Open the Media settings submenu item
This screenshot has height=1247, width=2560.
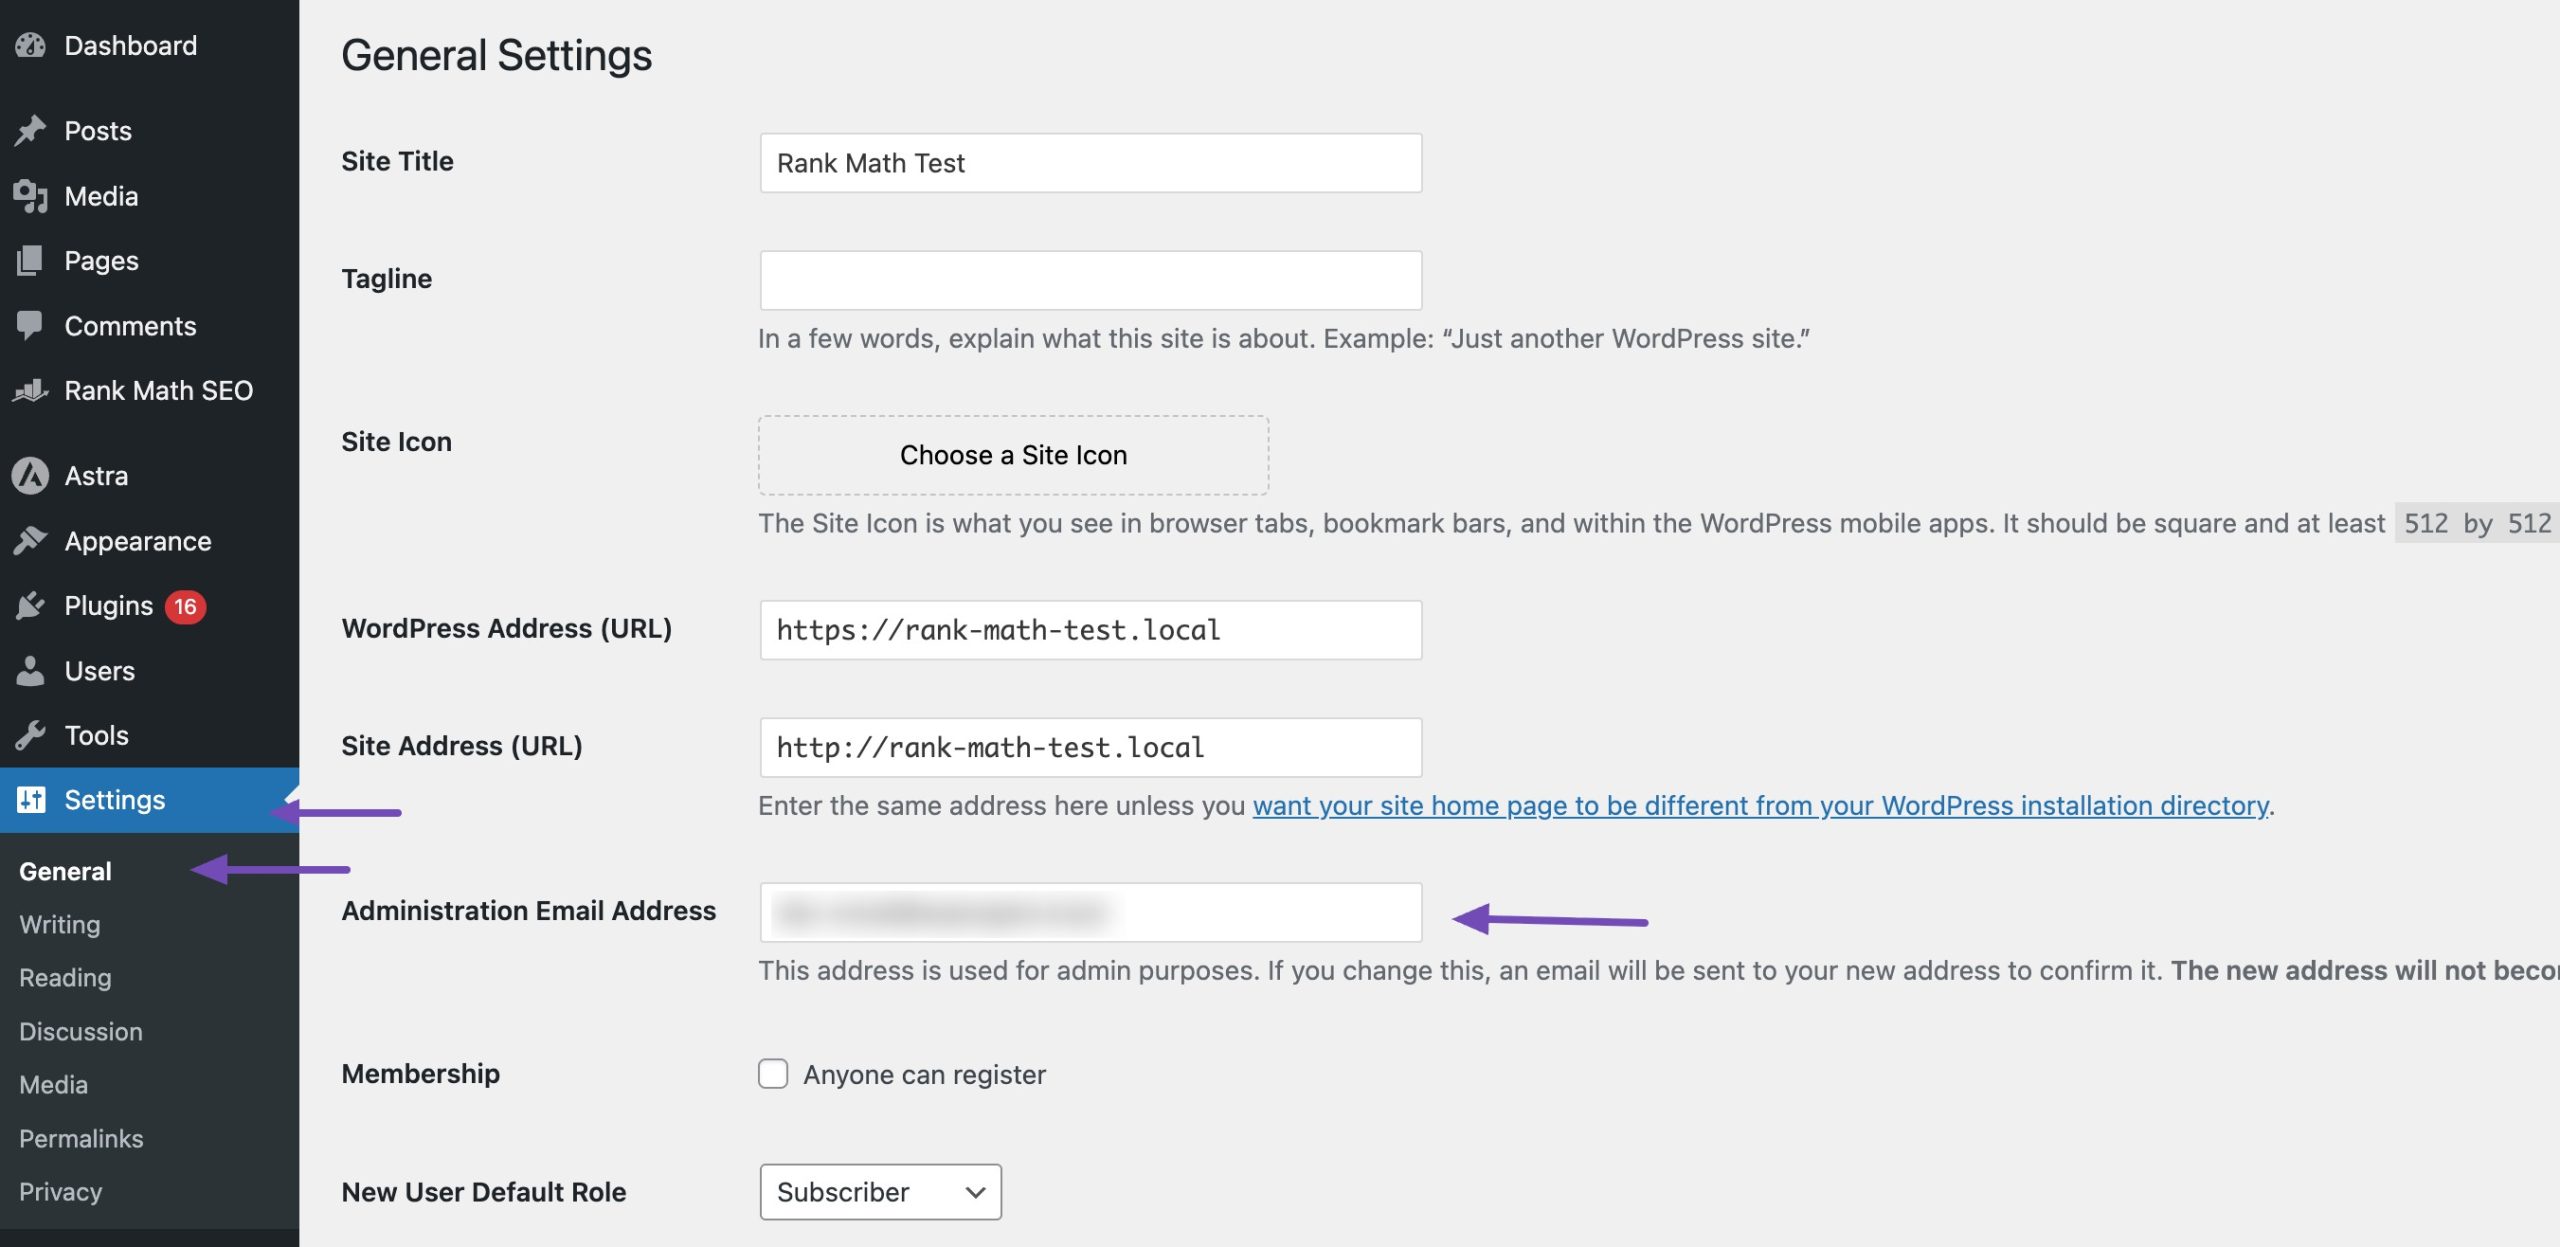pyautogui.click(x=54, y=1085)
